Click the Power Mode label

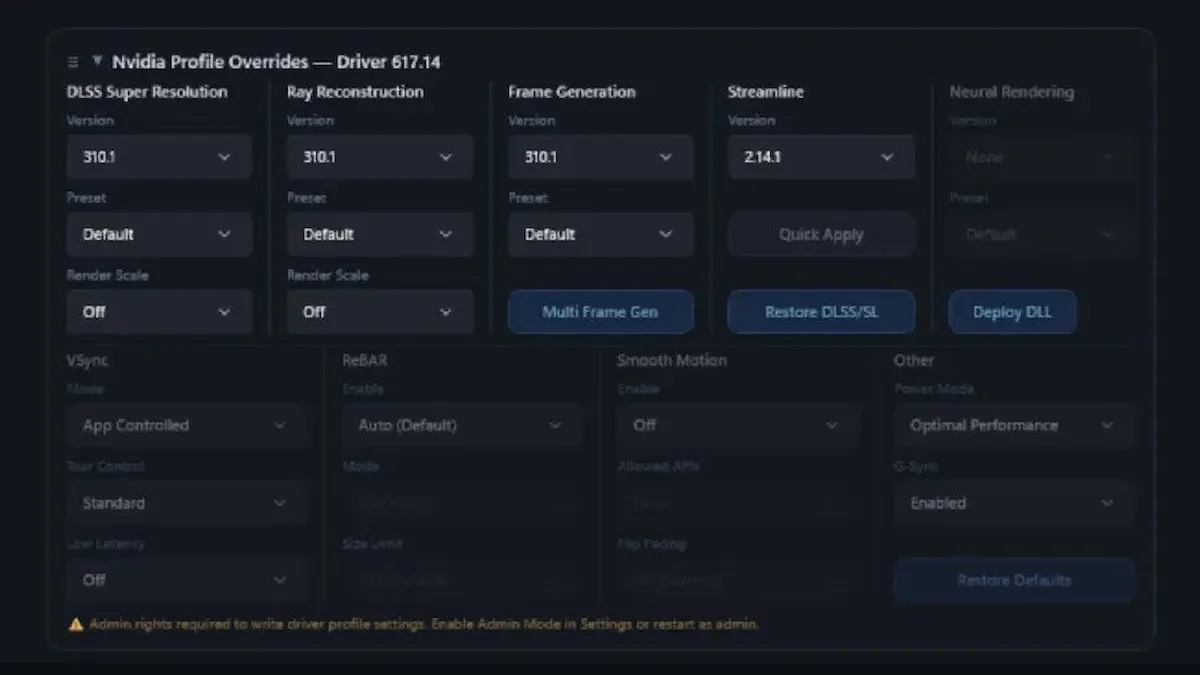tap(934, 389)
